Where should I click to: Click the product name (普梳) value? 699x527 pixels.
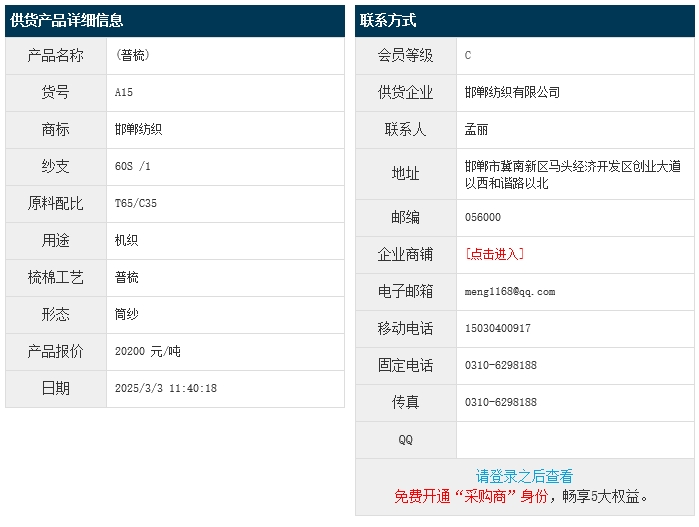[133, 55]
